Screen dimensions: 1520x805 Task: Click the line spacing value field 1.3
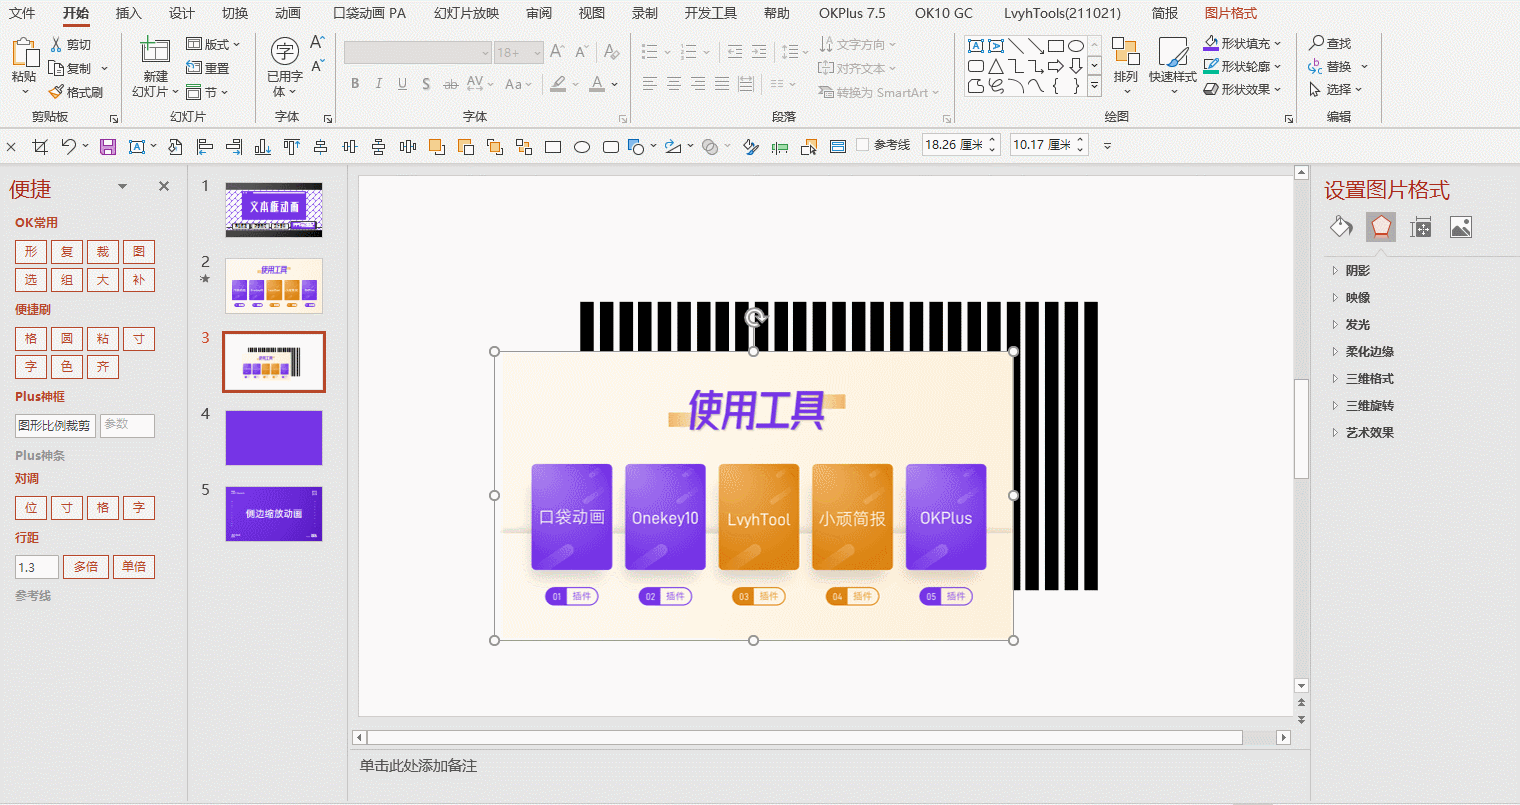click(37, 567)
